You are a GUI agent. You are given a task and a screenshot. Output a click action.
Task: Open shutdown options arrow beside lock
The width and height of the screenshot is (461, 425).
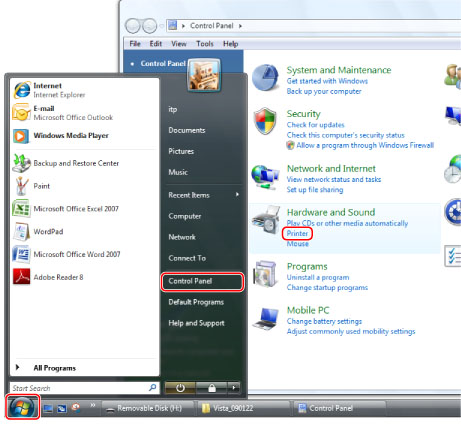[234, 388]
